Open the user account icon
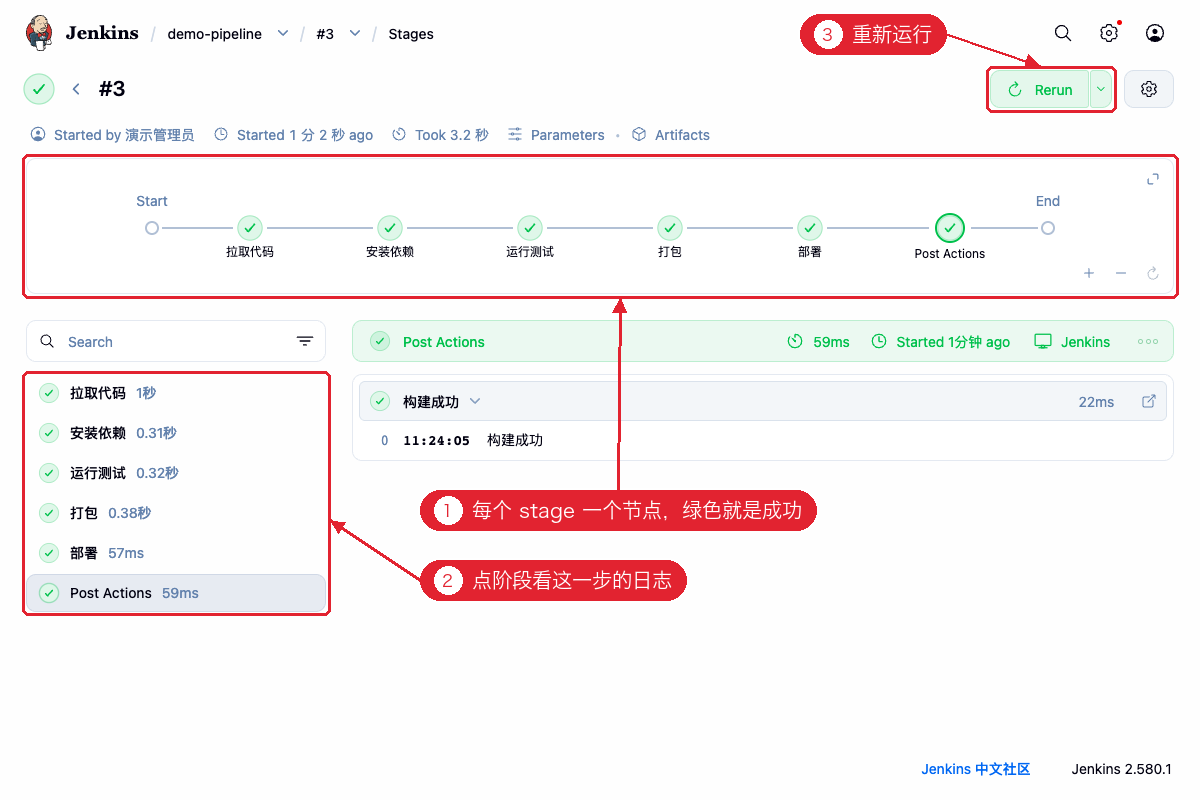The image size is (1200, 800). point(1155,33)
